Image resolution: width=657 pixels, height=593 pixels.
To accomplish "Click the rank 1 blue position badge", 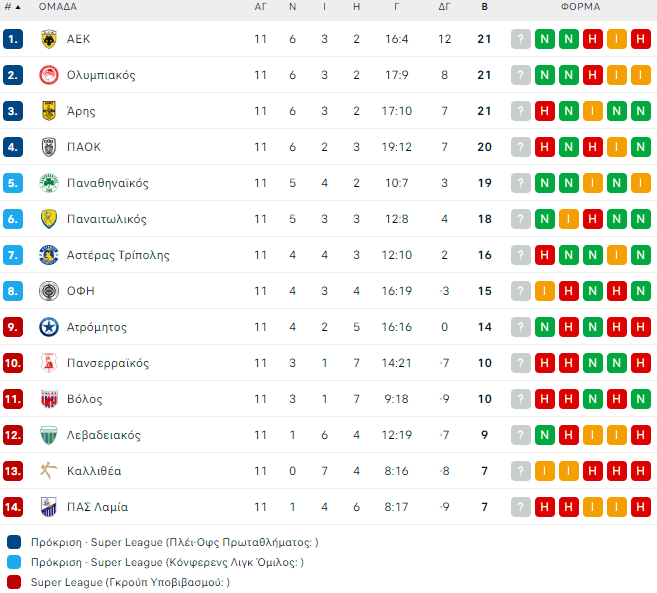I will click(13, 39).
